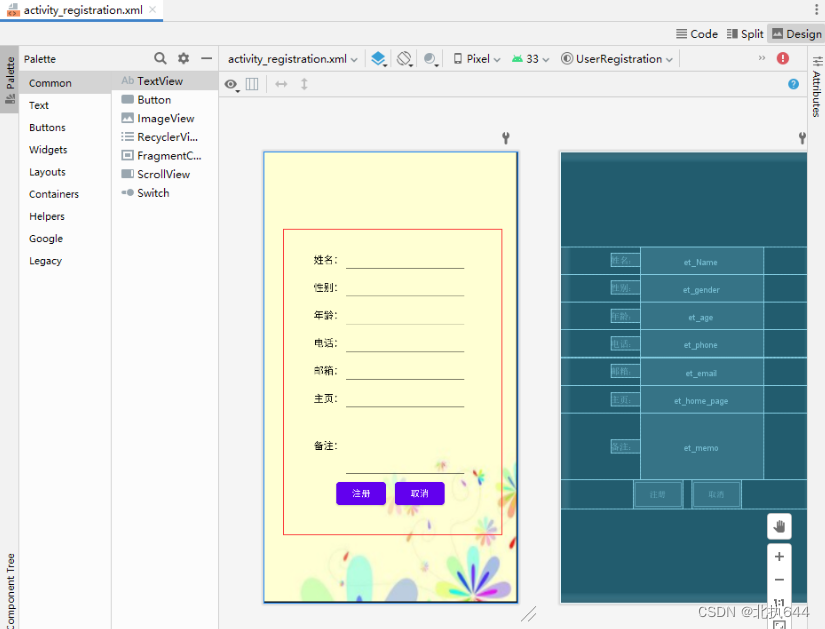This screenshot has width=825, height=629.
Task: Toggle the Palette side tab
Action: (9, 80)
